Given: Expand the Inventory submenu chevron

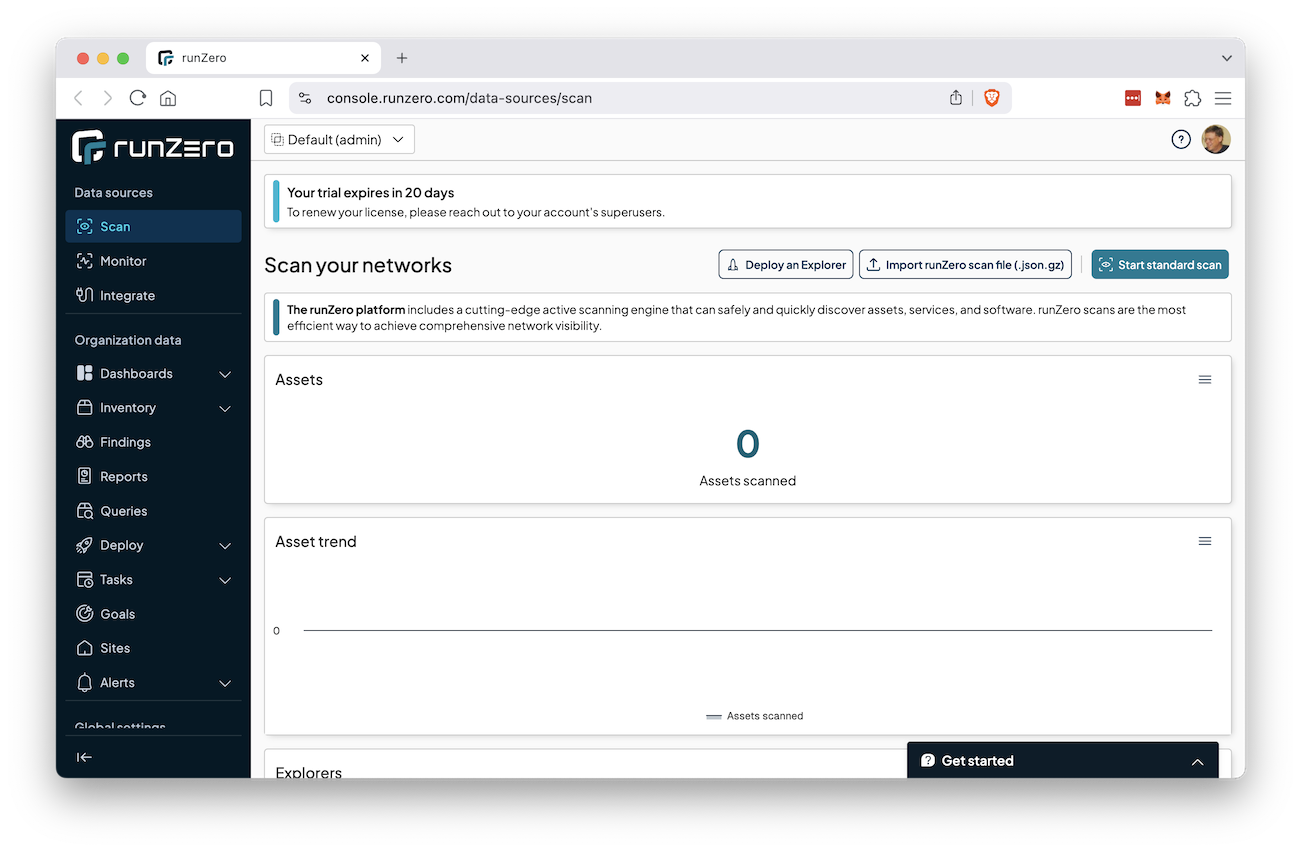Looking at the screenshot, I should click(225, 408).
